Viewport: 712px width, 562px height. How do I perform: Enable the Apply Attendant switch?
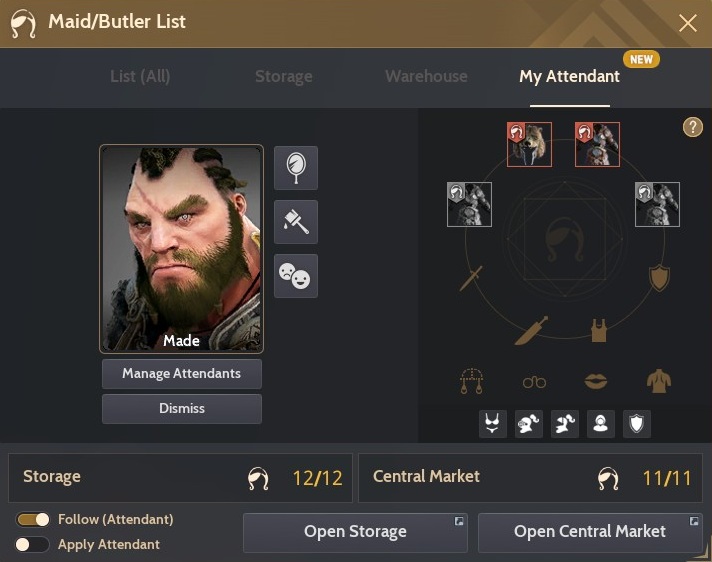(x=33, y=544)
